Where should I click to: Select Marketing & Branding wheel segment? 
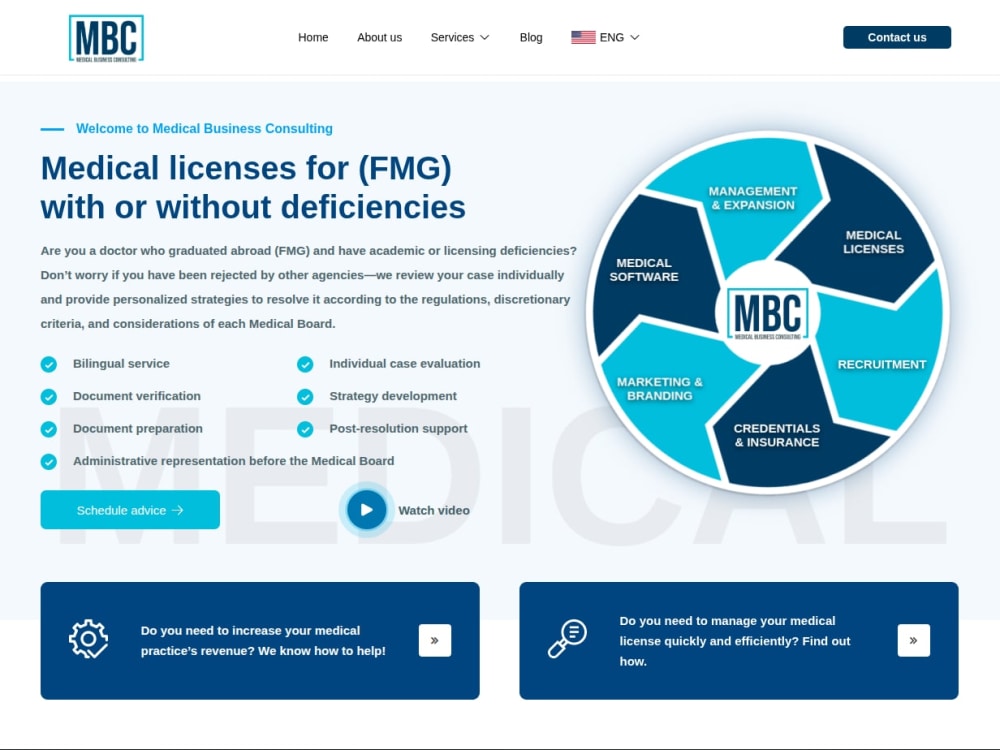click(x=659, y=388)
